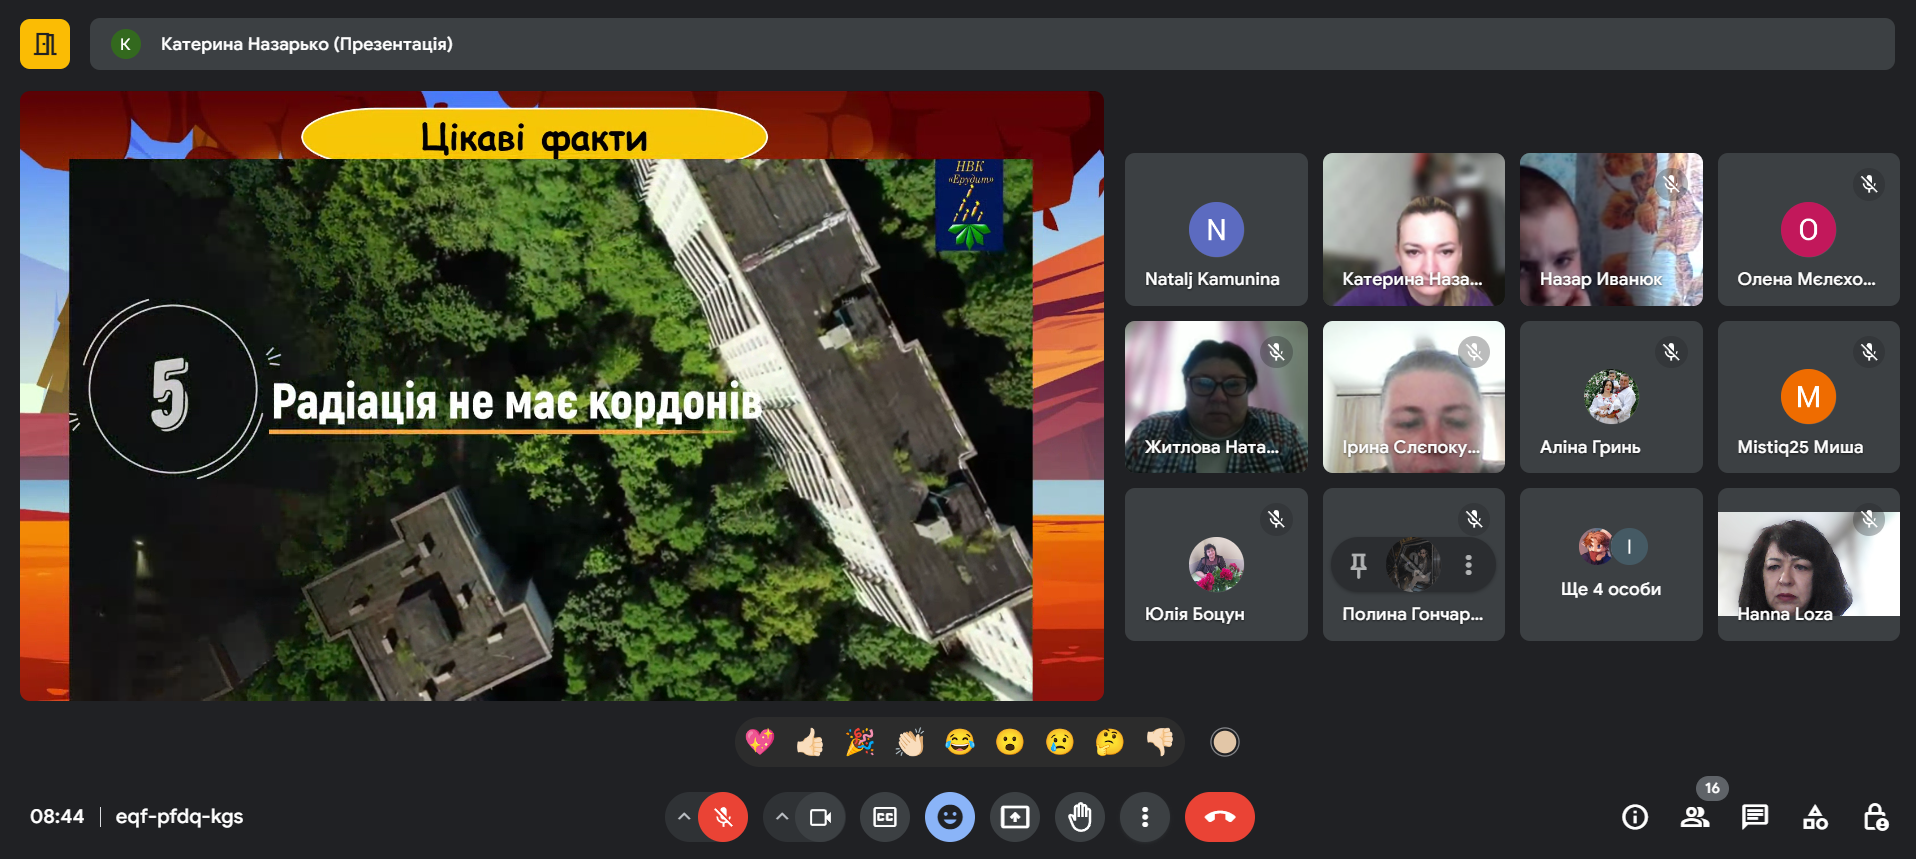The image size is (1916, 859).
Task: Change the reaction skin tone swatch
Action: point(1224,742)
